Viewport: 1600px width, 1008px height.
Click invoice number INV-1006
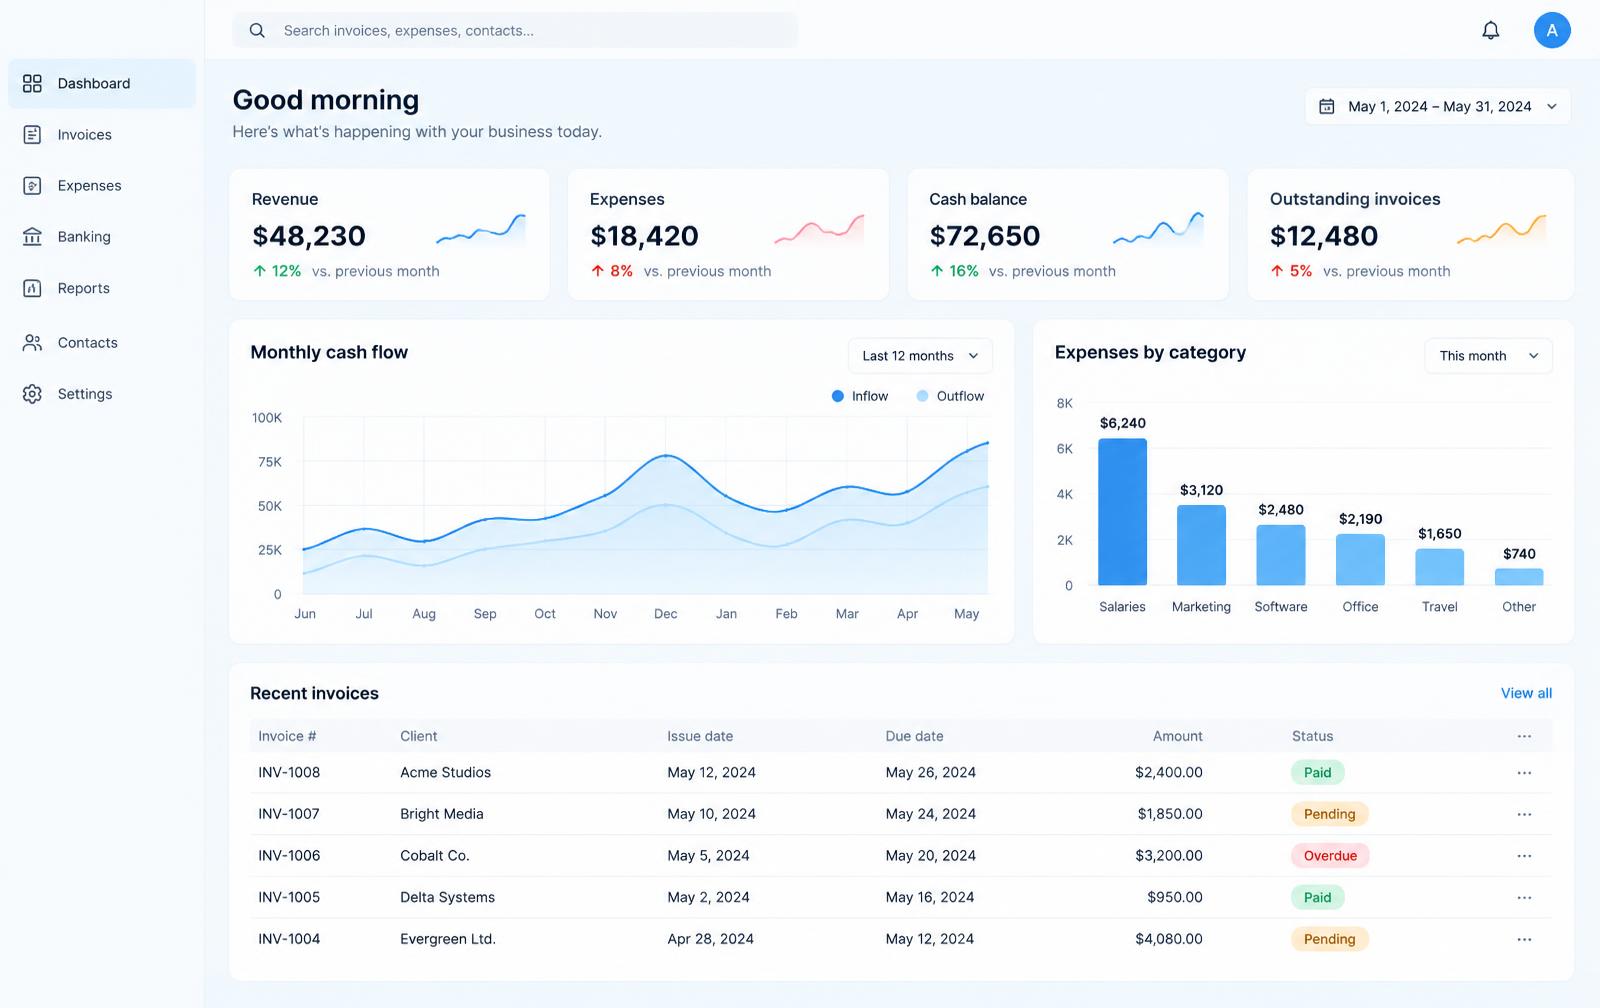click(289, 856)
